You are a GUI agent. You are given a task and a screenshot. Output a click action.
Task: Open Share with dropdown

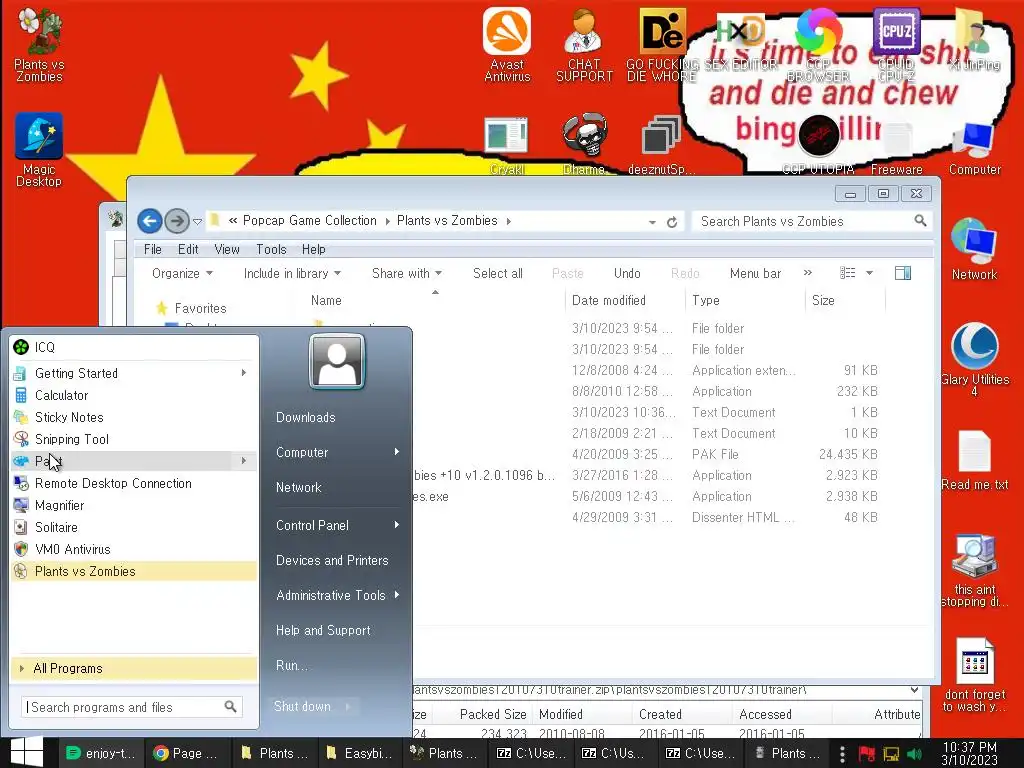[407, 274]
